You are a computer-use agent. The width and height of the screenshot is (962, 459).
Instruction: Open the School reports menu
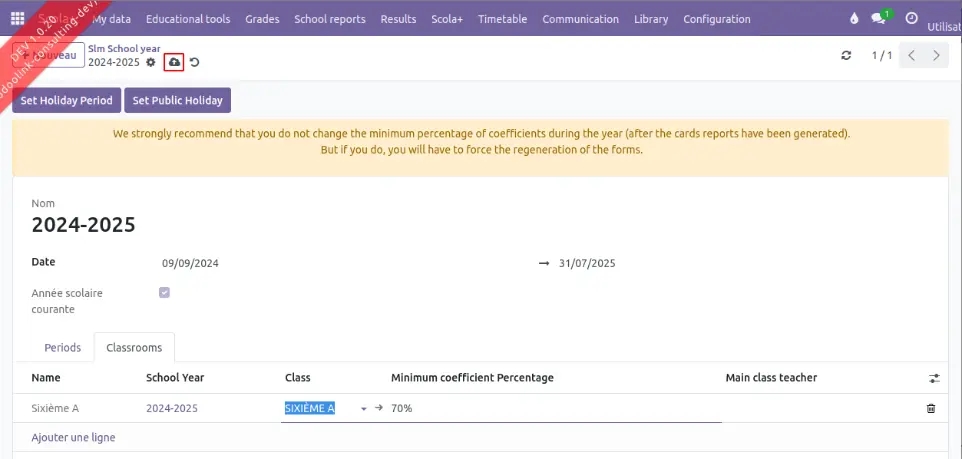(x=329, y=19)
